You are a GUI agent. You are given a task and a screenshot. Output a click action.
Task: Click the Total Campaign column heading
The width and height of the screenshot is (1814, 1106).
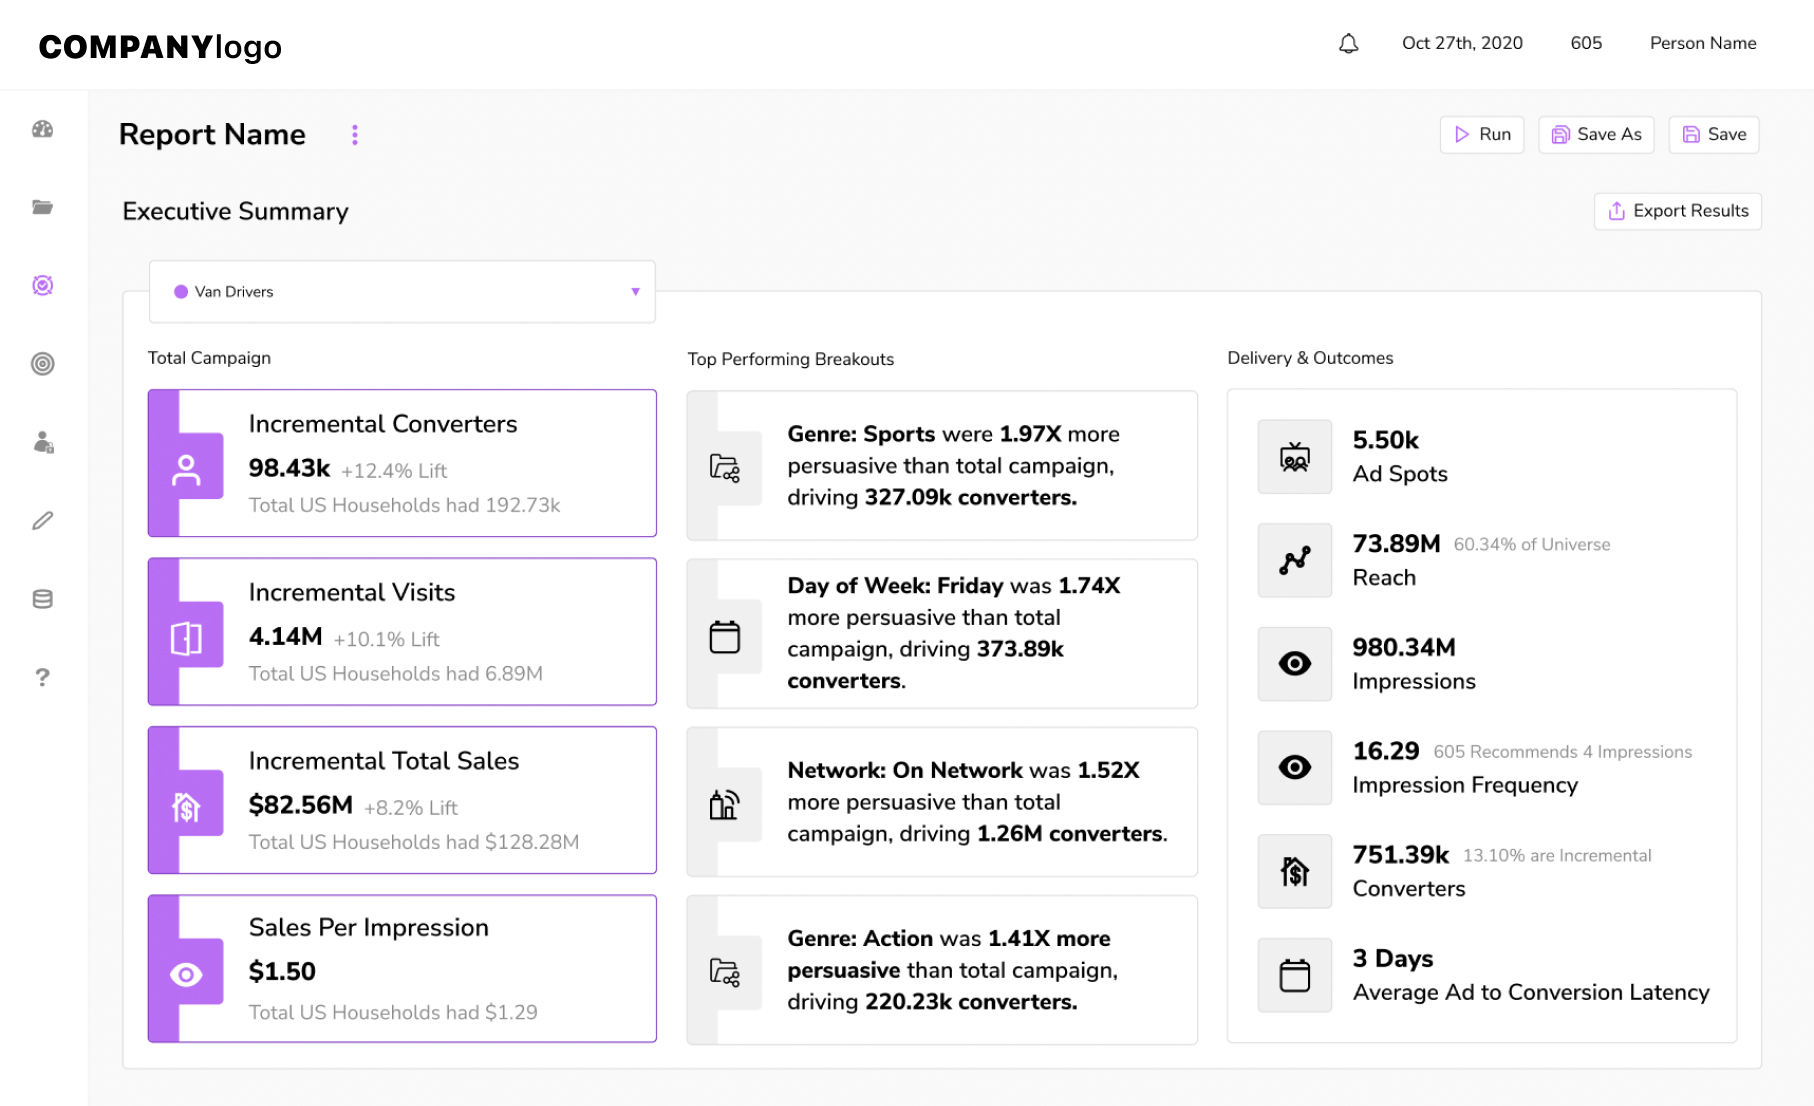[209, 358]
